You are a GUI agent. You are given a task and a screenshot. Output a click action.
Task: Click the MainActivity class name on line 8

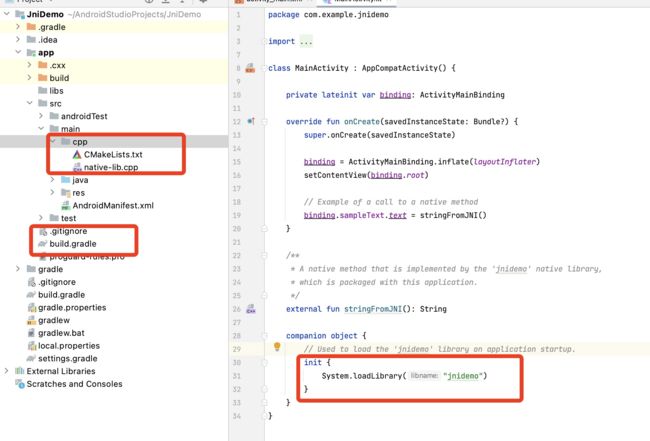pos(321,68)
